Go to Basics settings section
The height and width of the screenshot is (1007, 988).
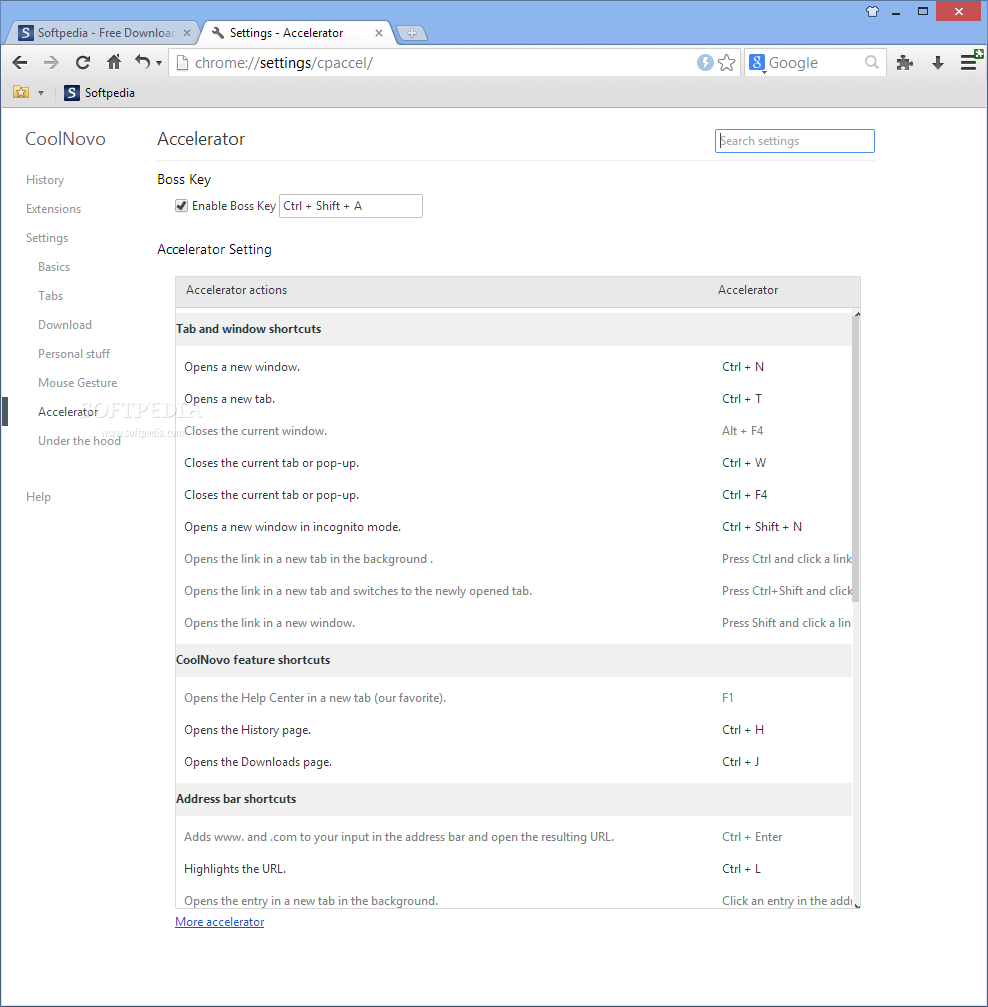click(54, 267)
